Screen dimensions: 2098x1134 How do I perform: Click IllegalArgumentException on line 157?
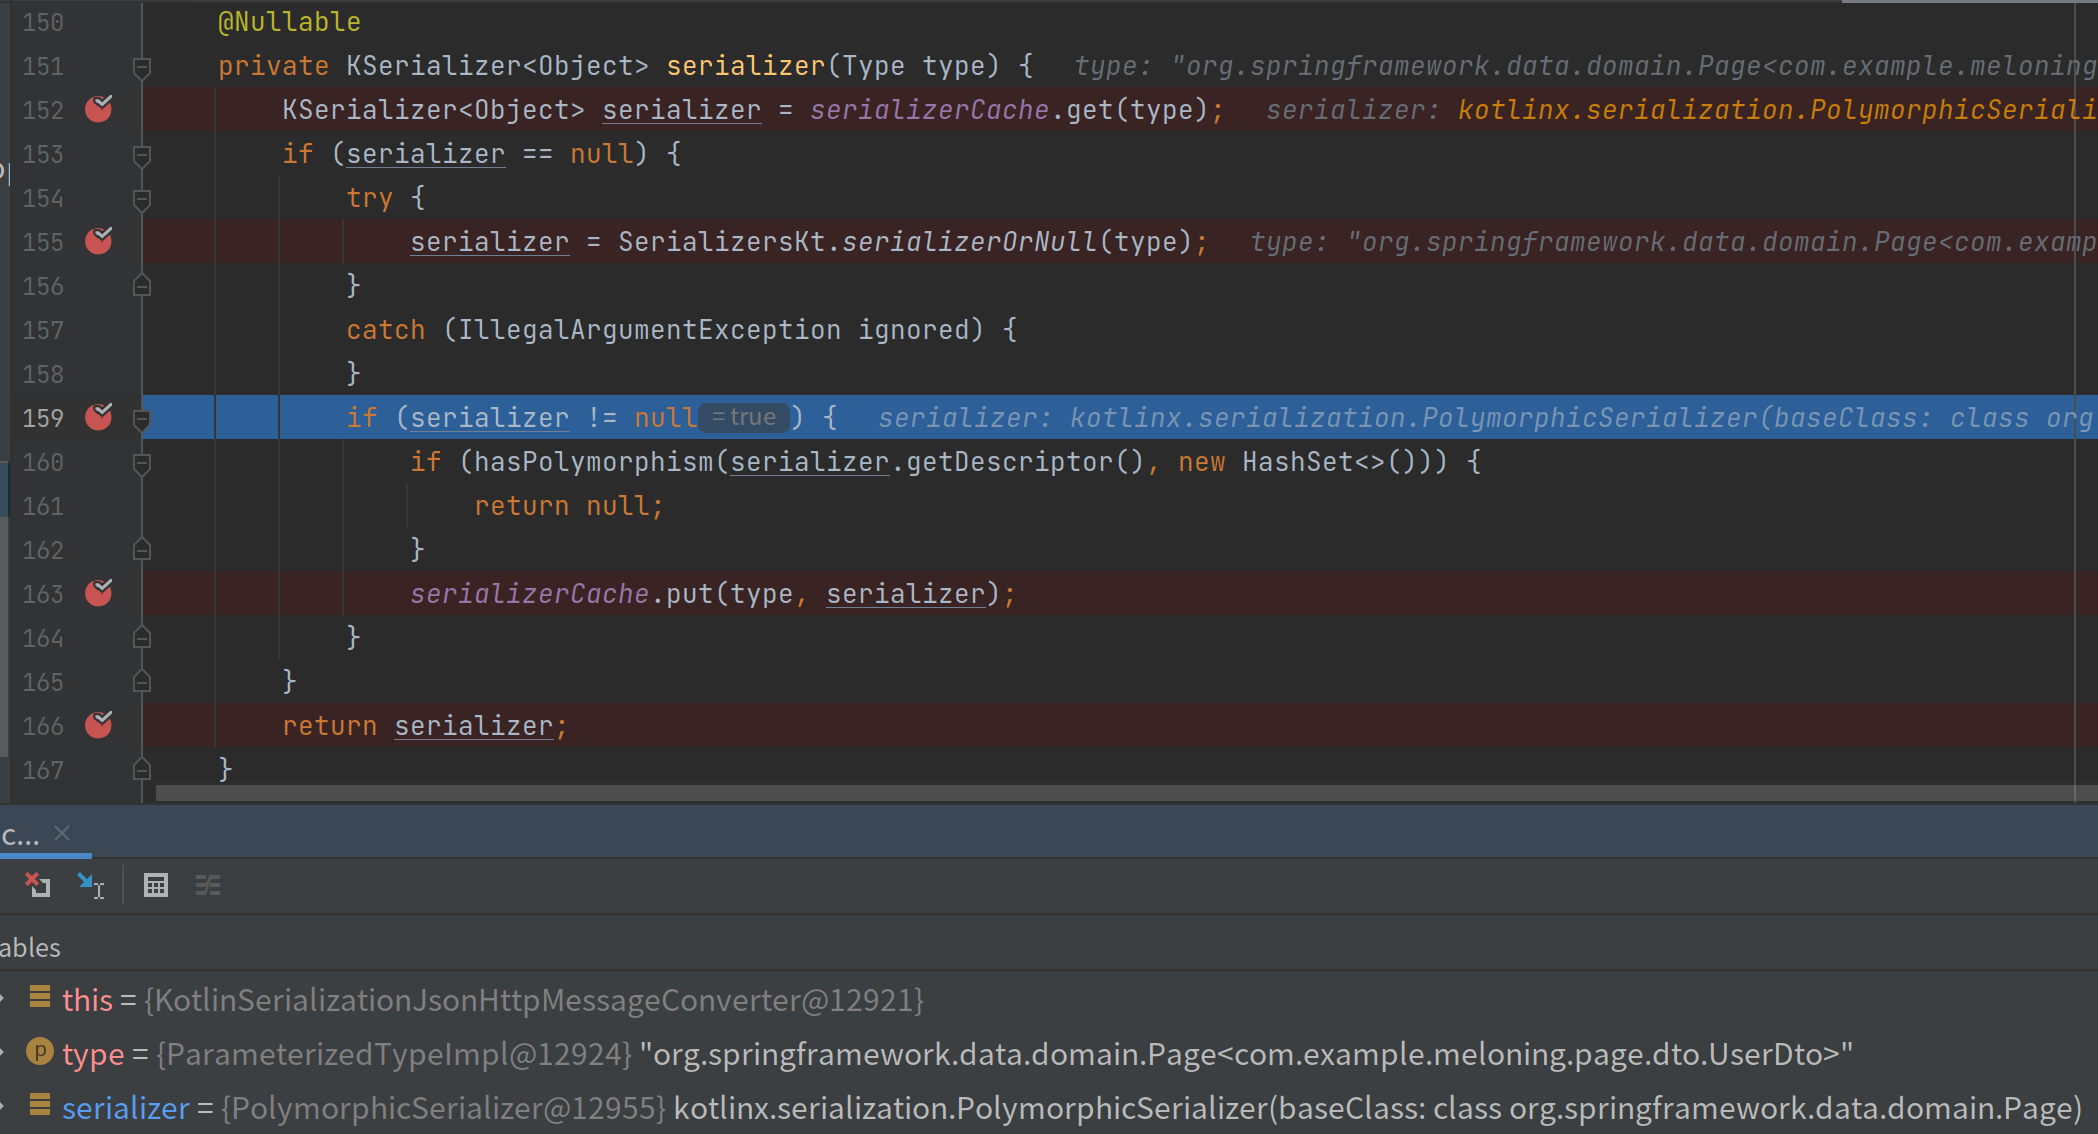point(649,330)
